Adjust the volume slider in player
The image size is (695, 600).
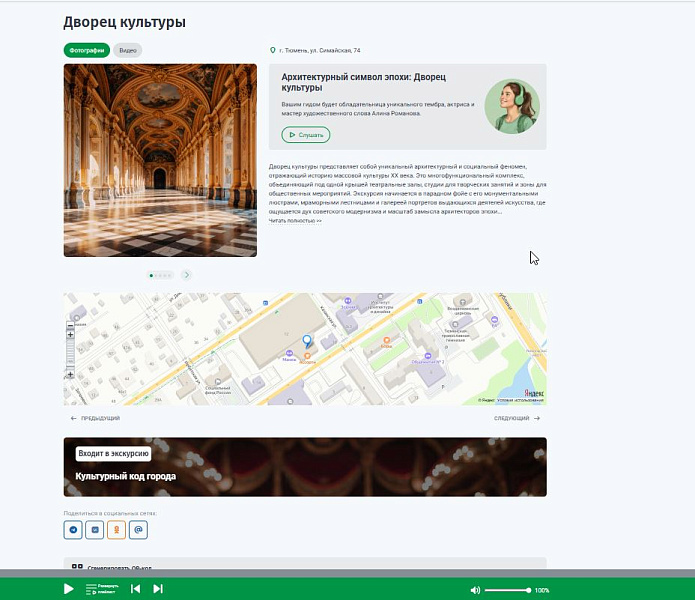508,590
